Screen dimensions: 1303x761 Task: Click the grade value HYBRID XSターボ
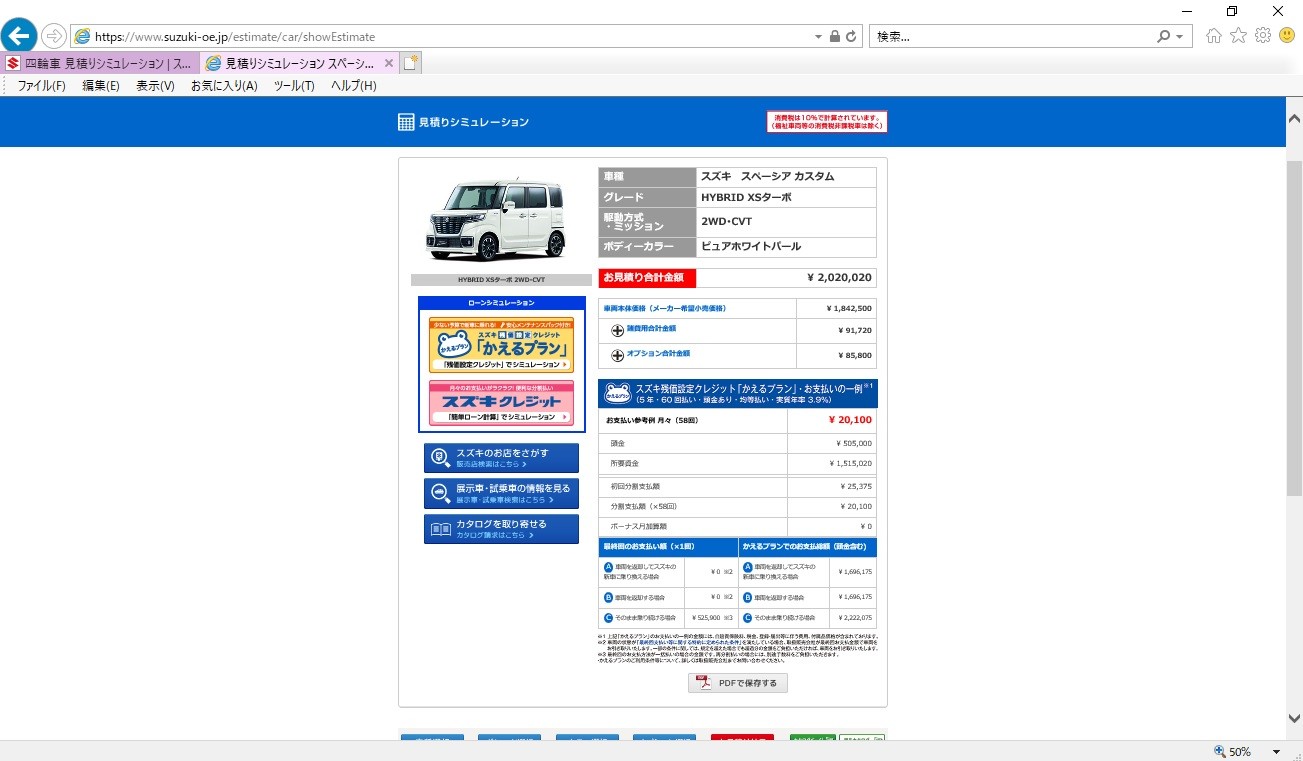point(746,197)
